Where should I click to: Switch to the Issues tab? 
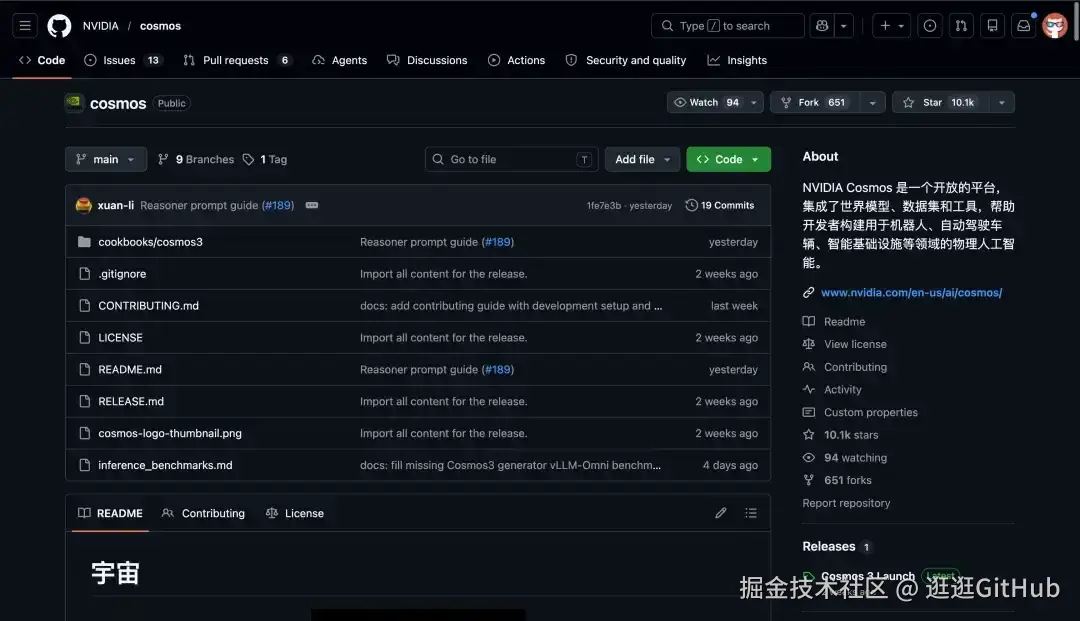click(122, 61)
